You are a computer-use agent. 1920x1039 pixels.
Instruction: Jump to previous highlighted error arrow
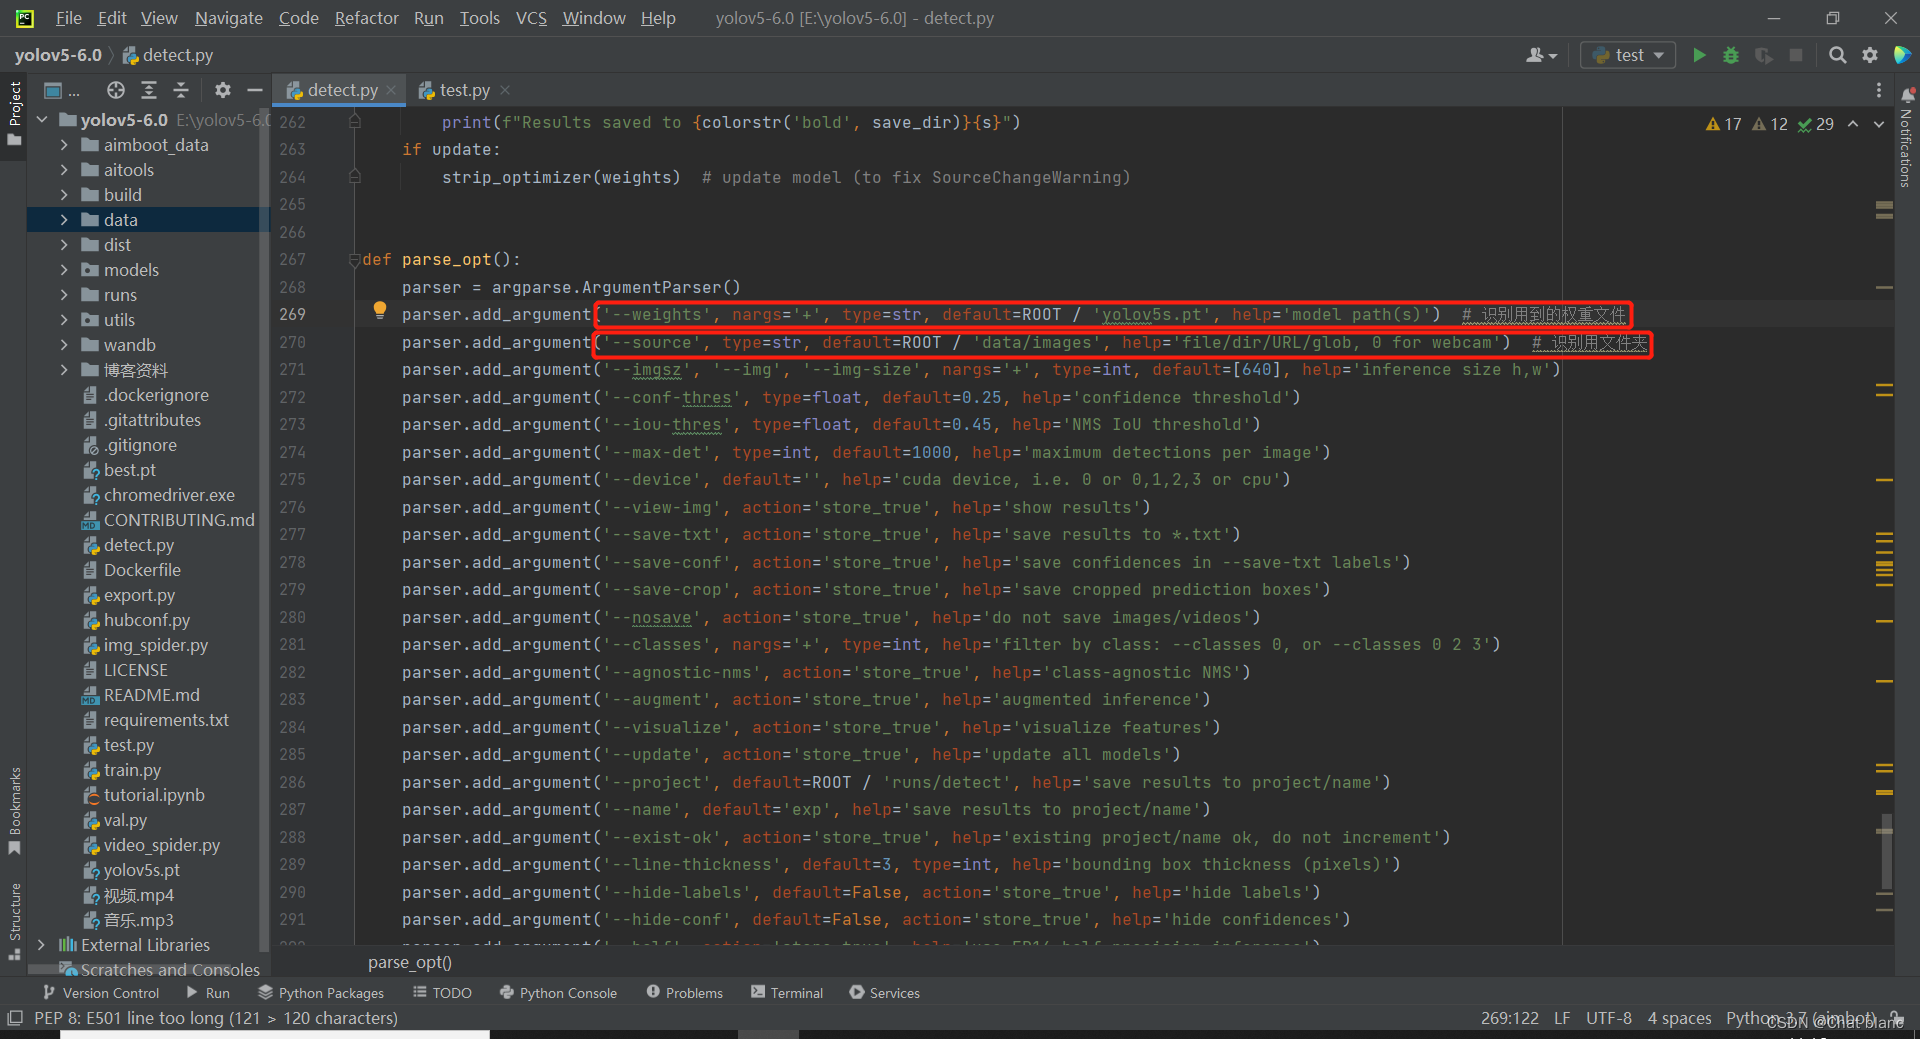[1853, 124]
